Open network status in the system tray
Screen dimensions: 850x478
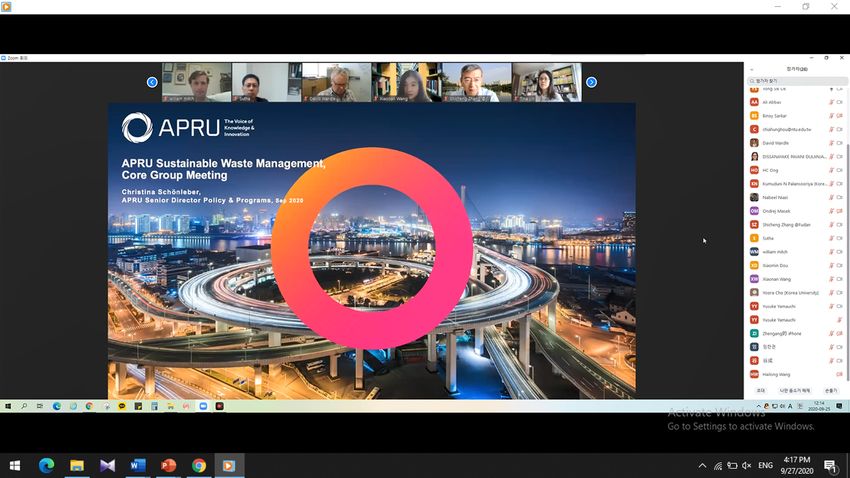pos(717,466)
